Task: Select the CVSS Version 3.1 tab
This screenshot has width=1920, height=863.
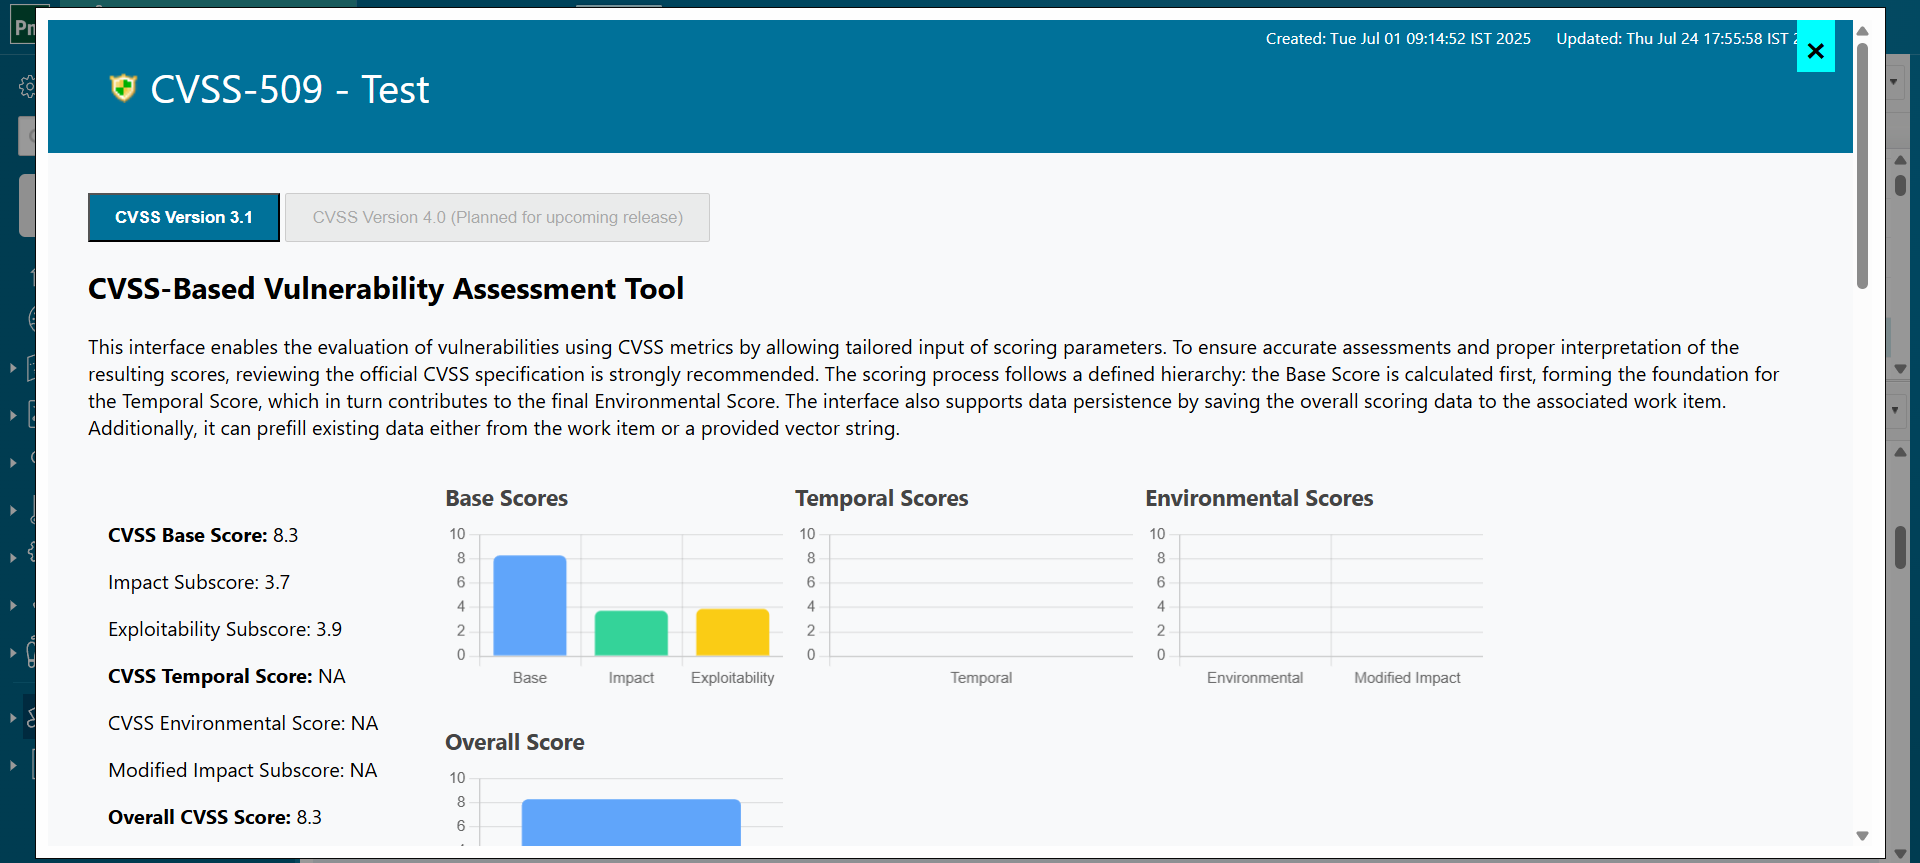Action: point(184,217)
